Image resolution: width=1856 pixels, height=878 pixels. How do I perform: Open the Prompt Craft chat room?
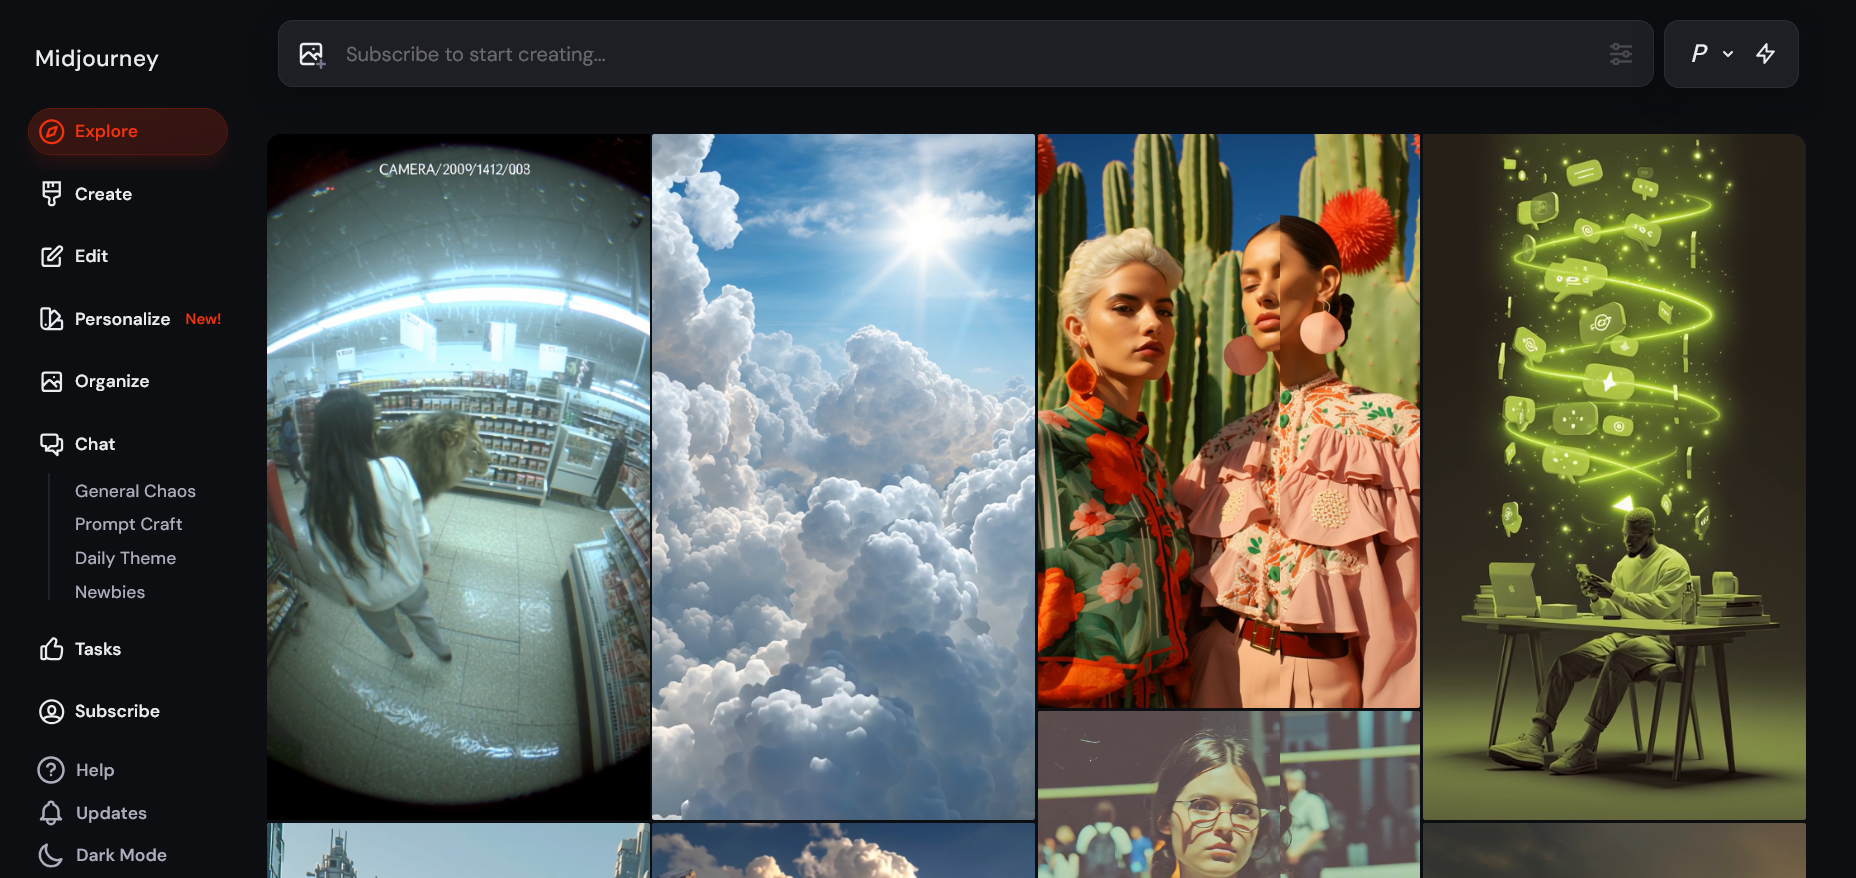pos(128,524)
